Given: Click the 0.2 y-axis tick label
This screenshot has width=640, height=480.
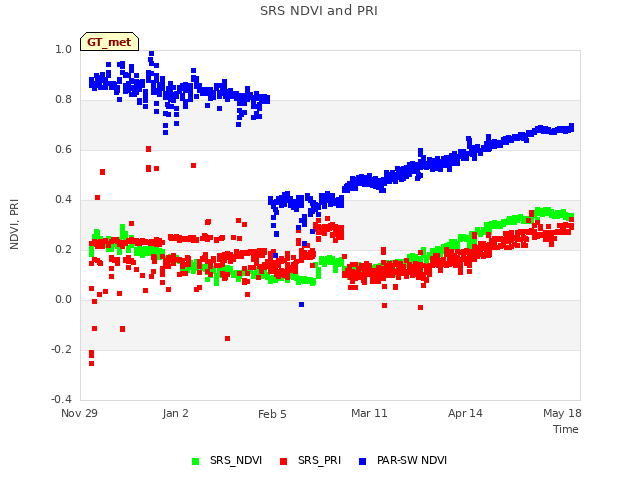Looking at the screenshot, I should [63, 249].
